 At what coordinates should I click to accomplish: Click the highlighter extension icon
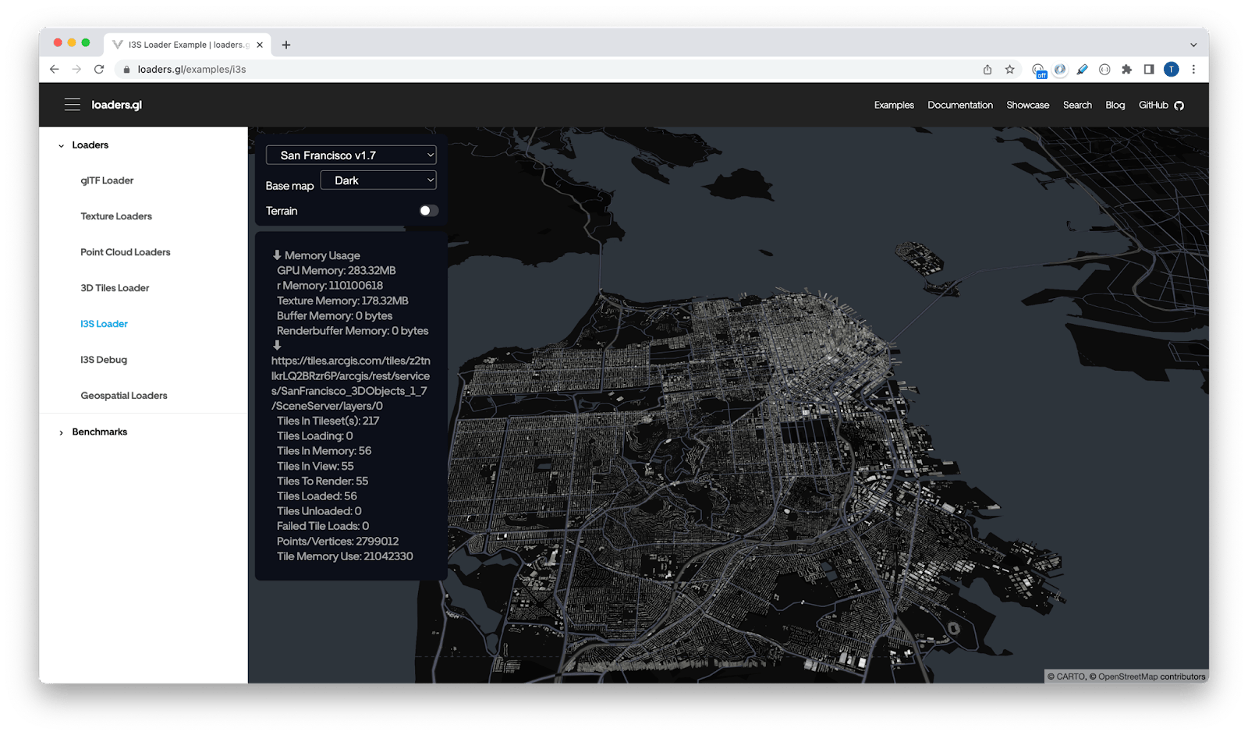(x=1081, y=69)
